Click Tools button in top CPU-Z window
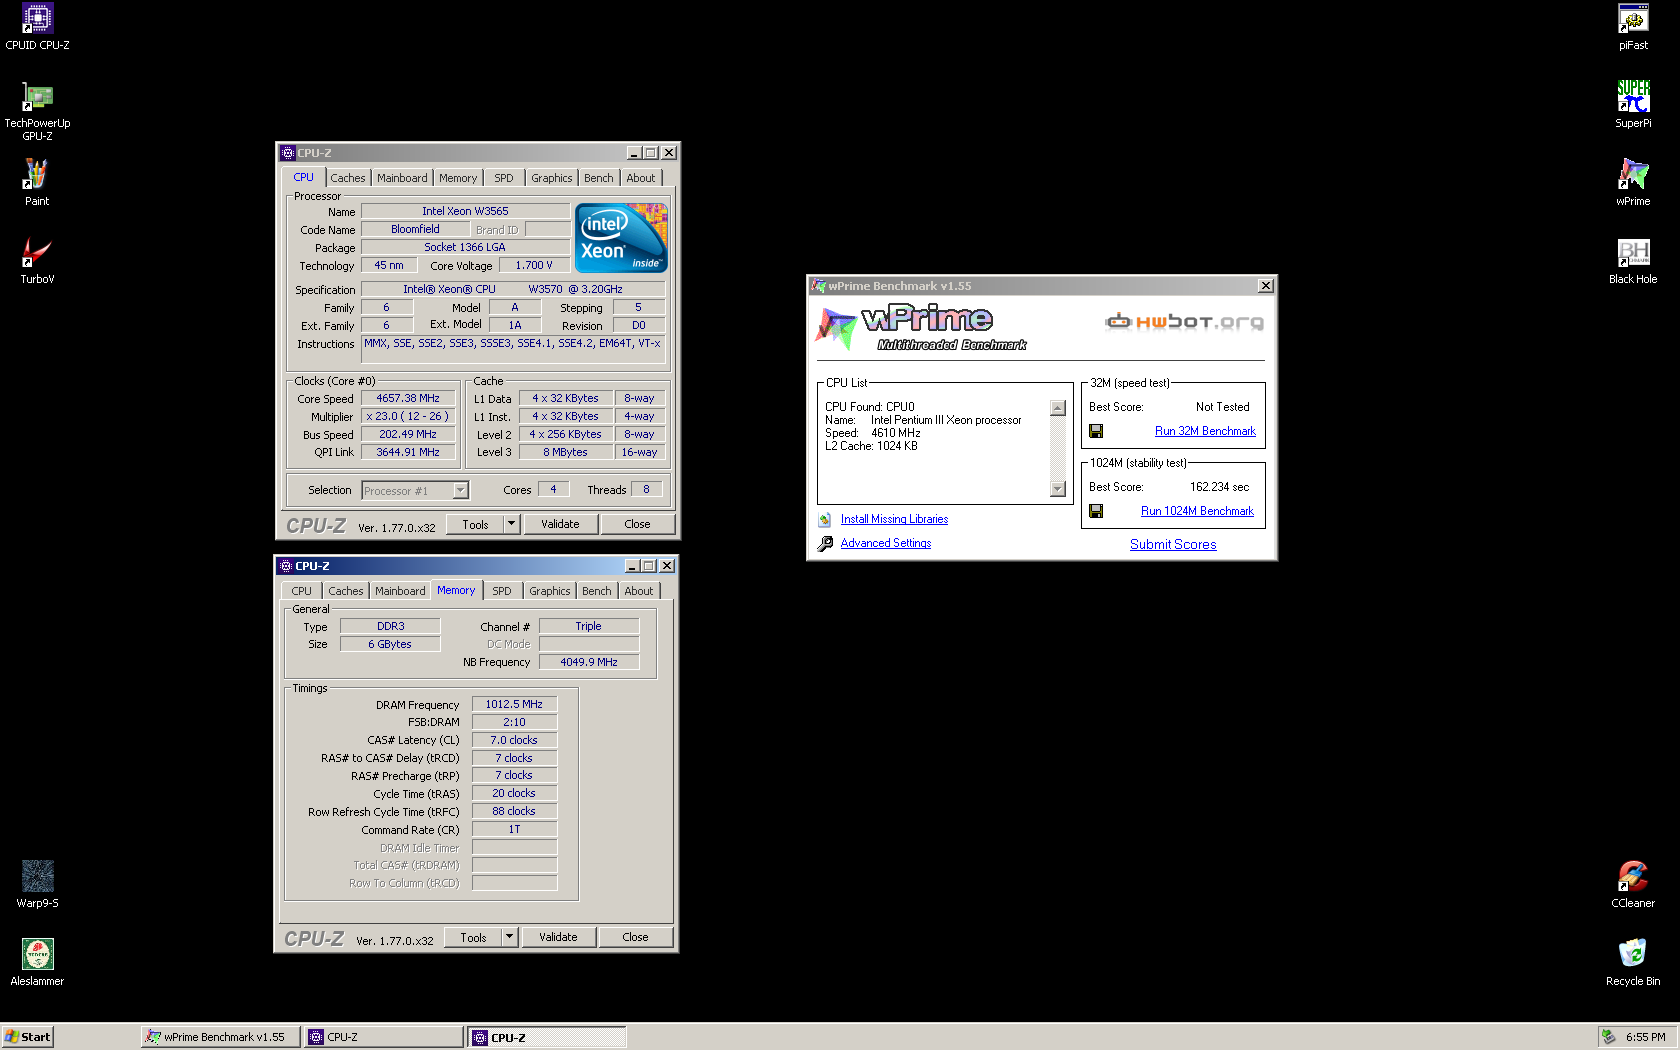 (475, 524)
